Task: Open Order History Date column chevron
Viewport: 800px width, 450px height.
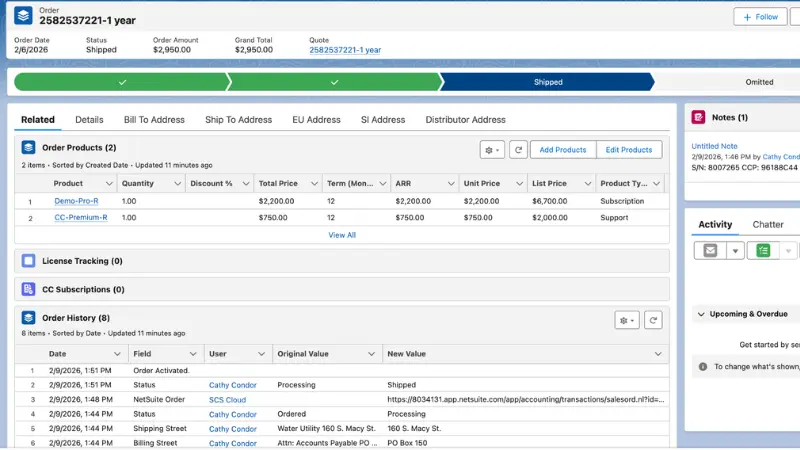Action: pyautogui.click(x=117, y=354)
